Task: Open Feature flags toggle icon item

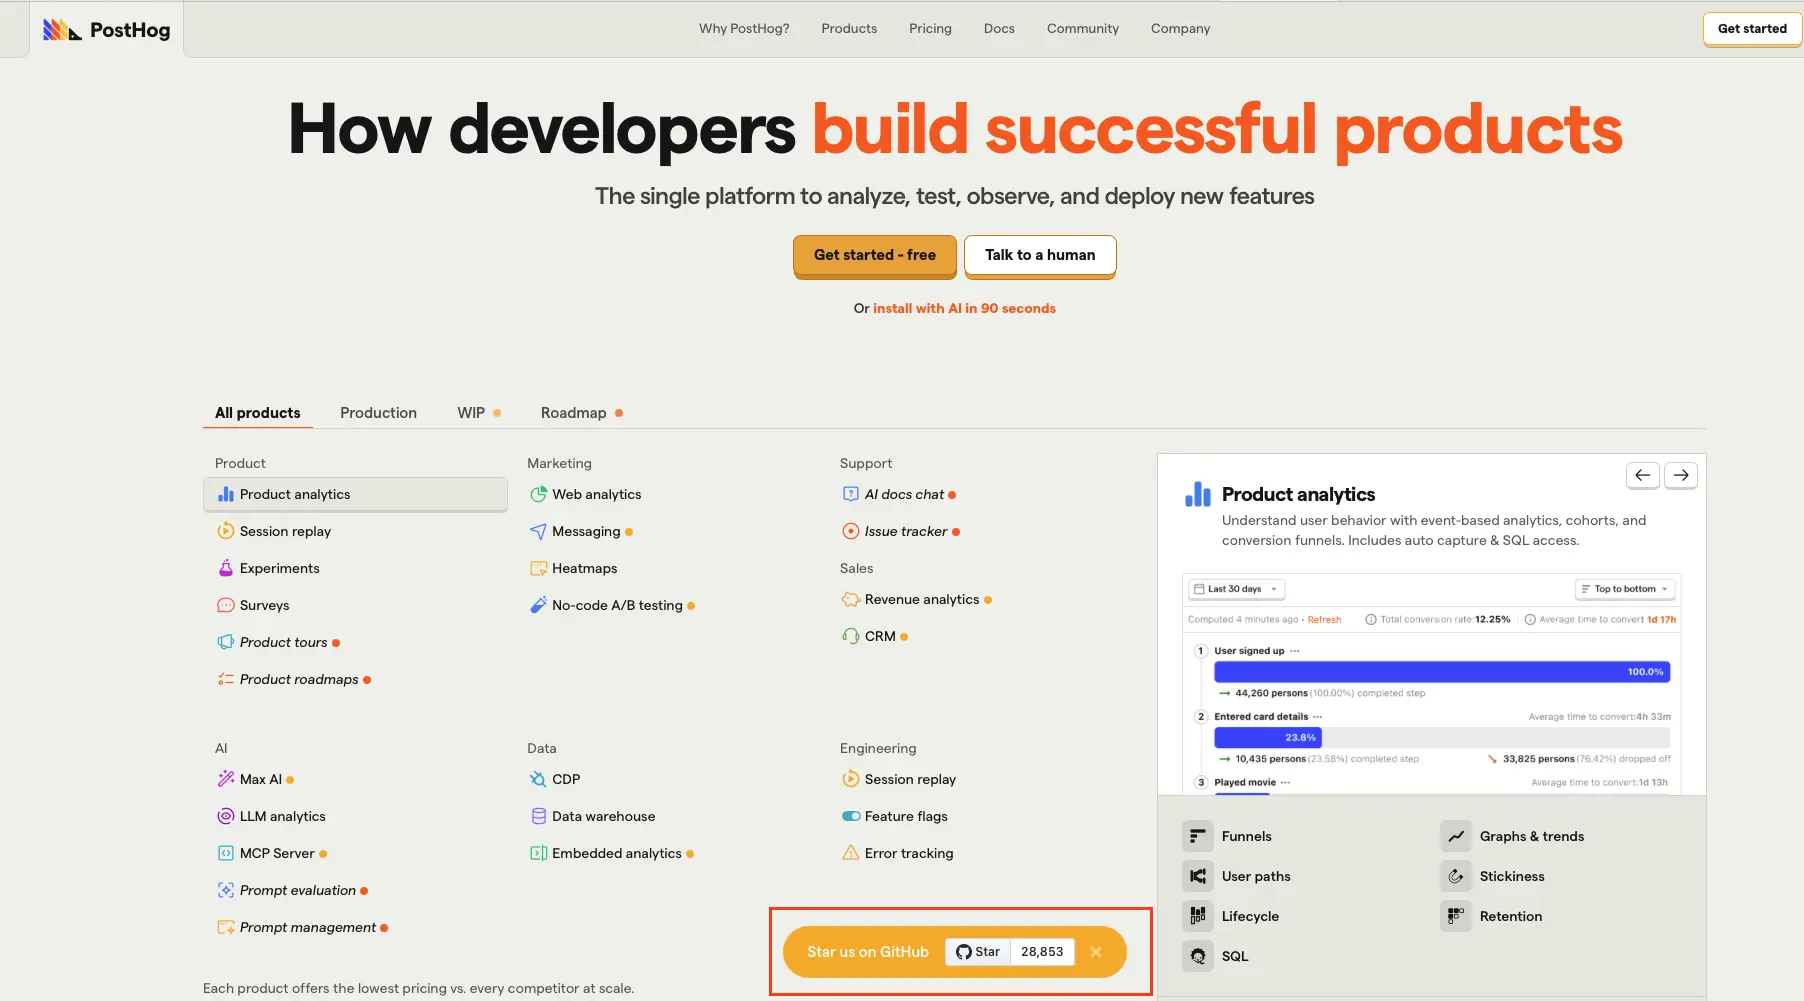Action: click(x=895, y=816)
